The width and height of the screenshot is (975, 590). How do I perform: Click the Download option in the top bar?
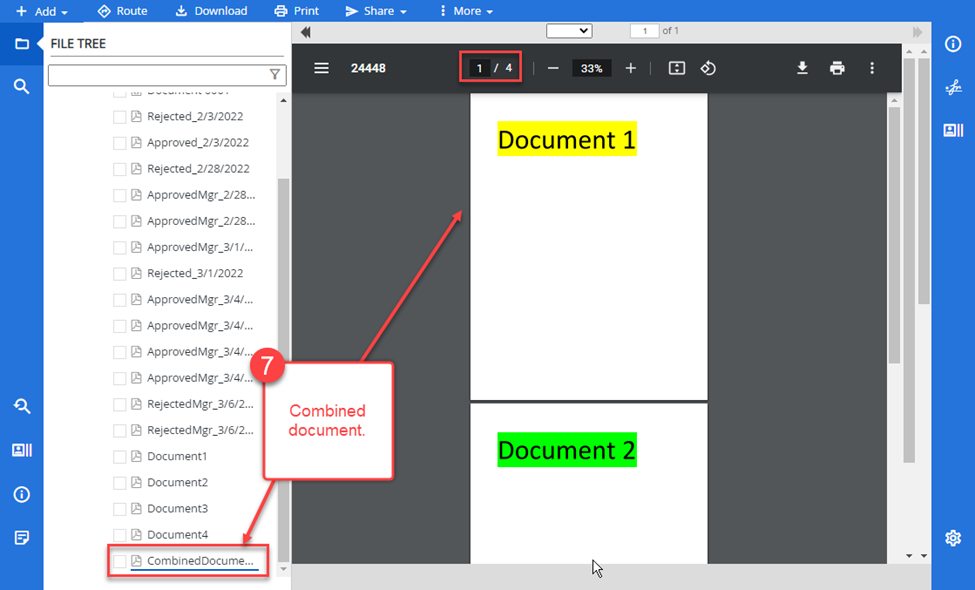point(211,11)
